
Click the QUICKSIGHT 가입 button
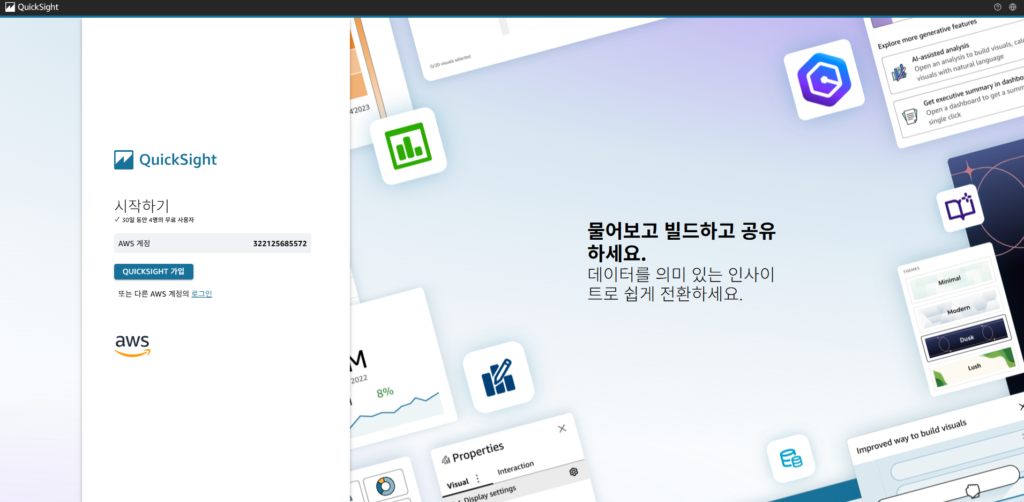[153, 272]
